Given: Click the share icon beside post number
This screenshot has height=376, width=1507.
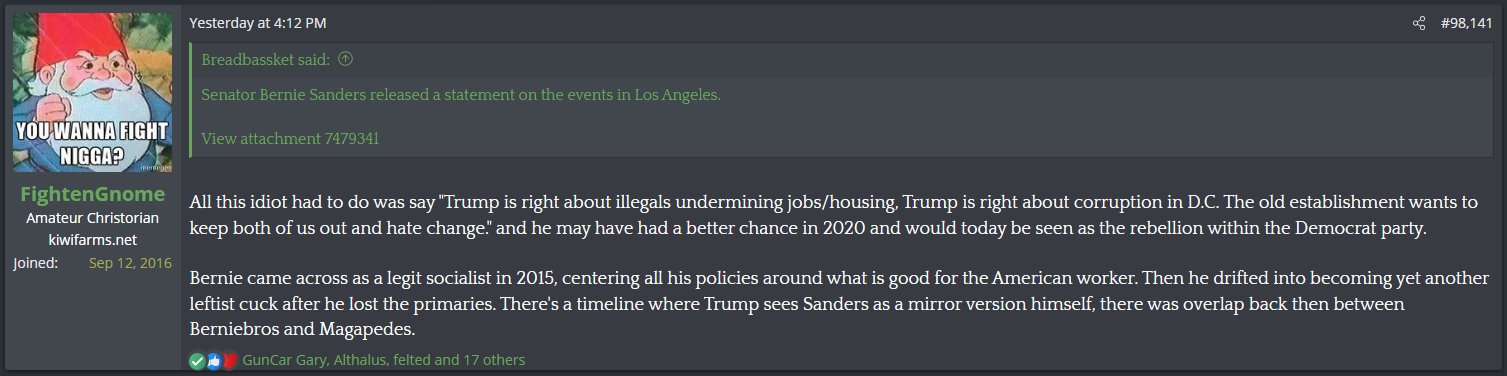Looking at the screenshot, I should pyautogui.click(x=1418, y=23).
